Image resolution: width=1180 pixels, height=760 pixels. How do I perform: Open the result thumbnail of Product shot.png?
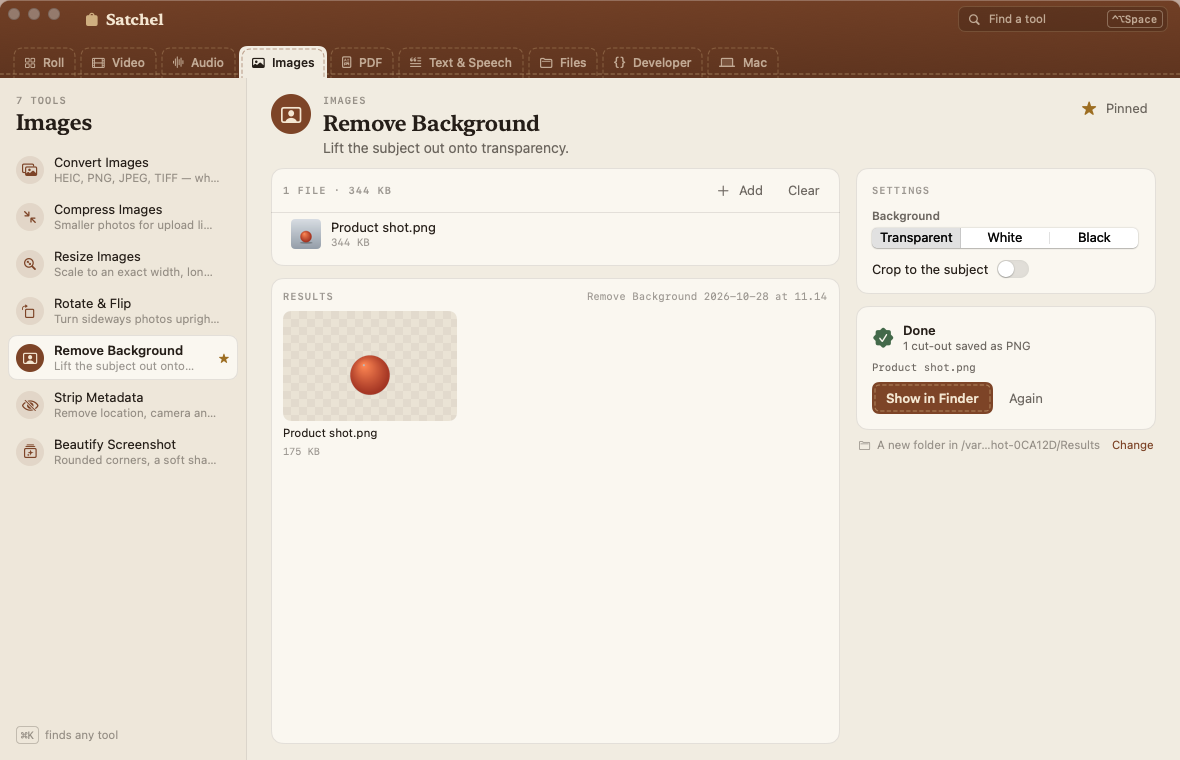point(370,366)
